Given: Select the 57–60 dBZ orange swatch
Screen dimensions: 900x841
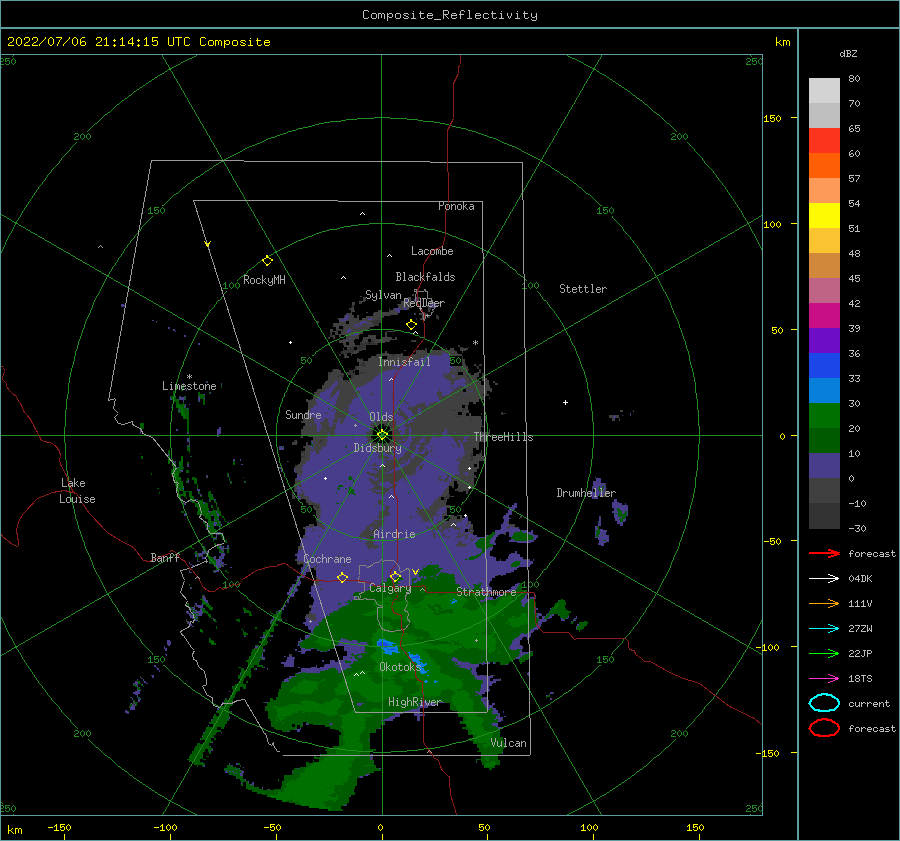Looking at the screenshot, I should click(824, 165).
